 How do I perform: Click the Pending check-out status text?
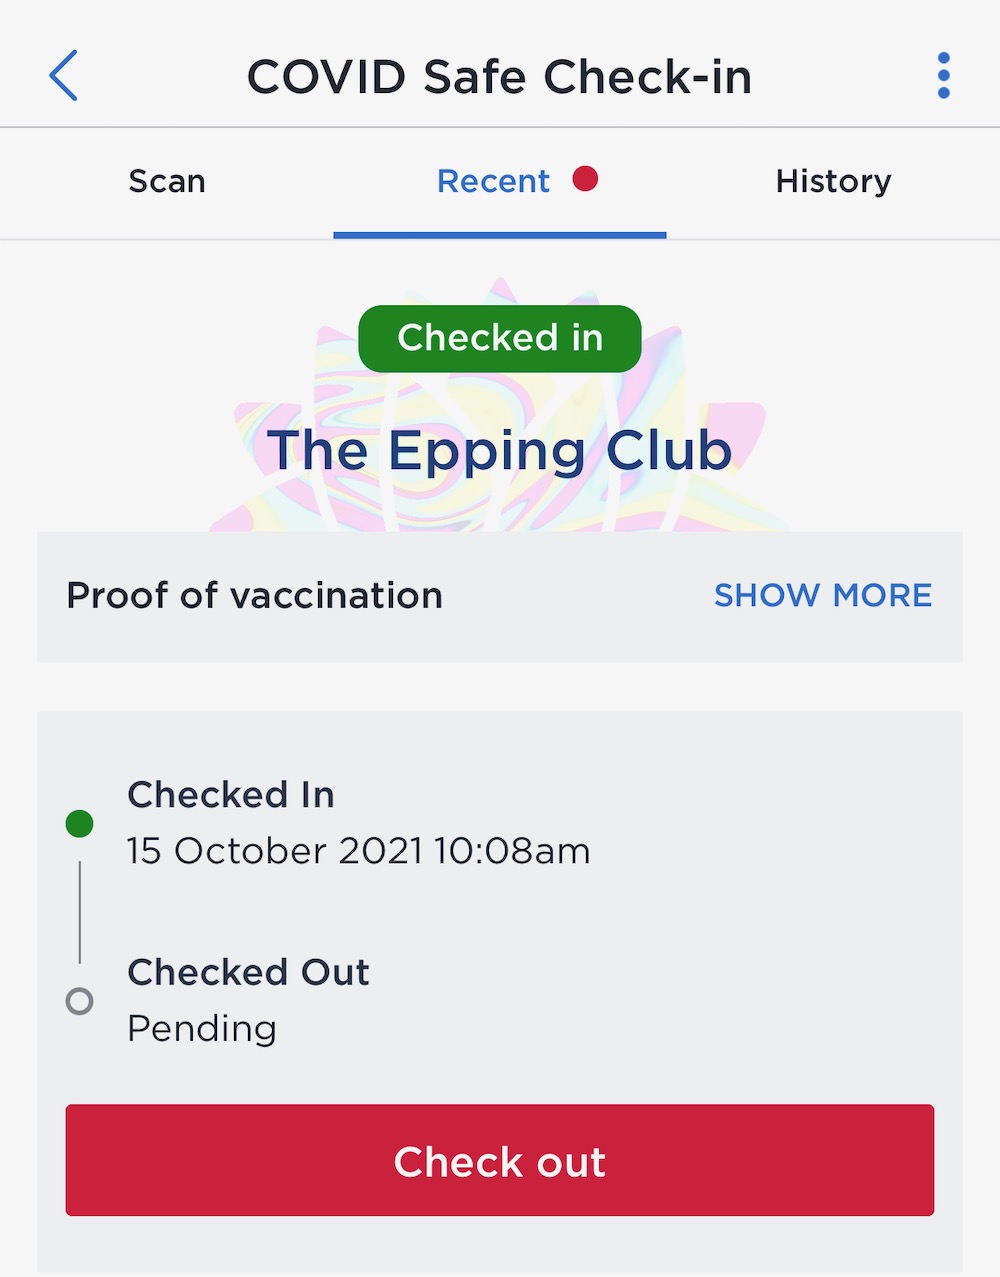(x=202, y=1028)
